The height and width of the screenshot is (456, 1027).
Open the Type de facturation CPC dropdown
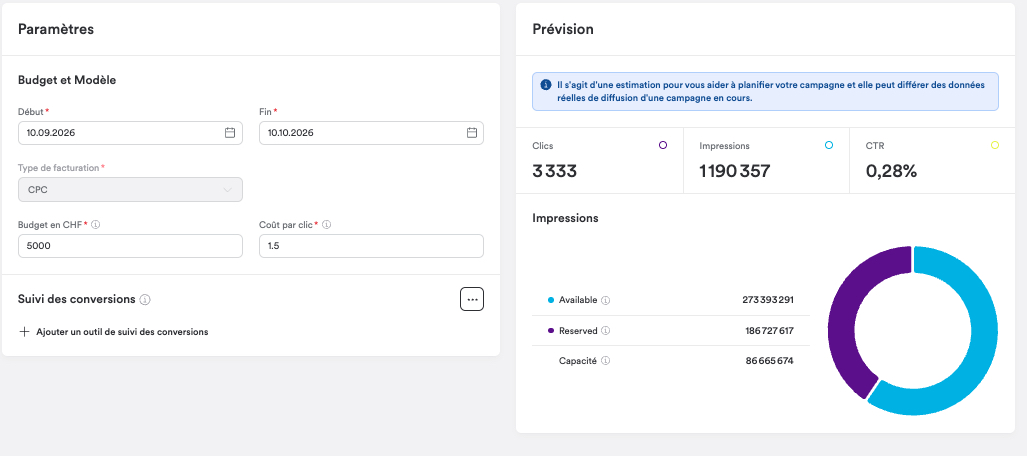click(130, 190)
